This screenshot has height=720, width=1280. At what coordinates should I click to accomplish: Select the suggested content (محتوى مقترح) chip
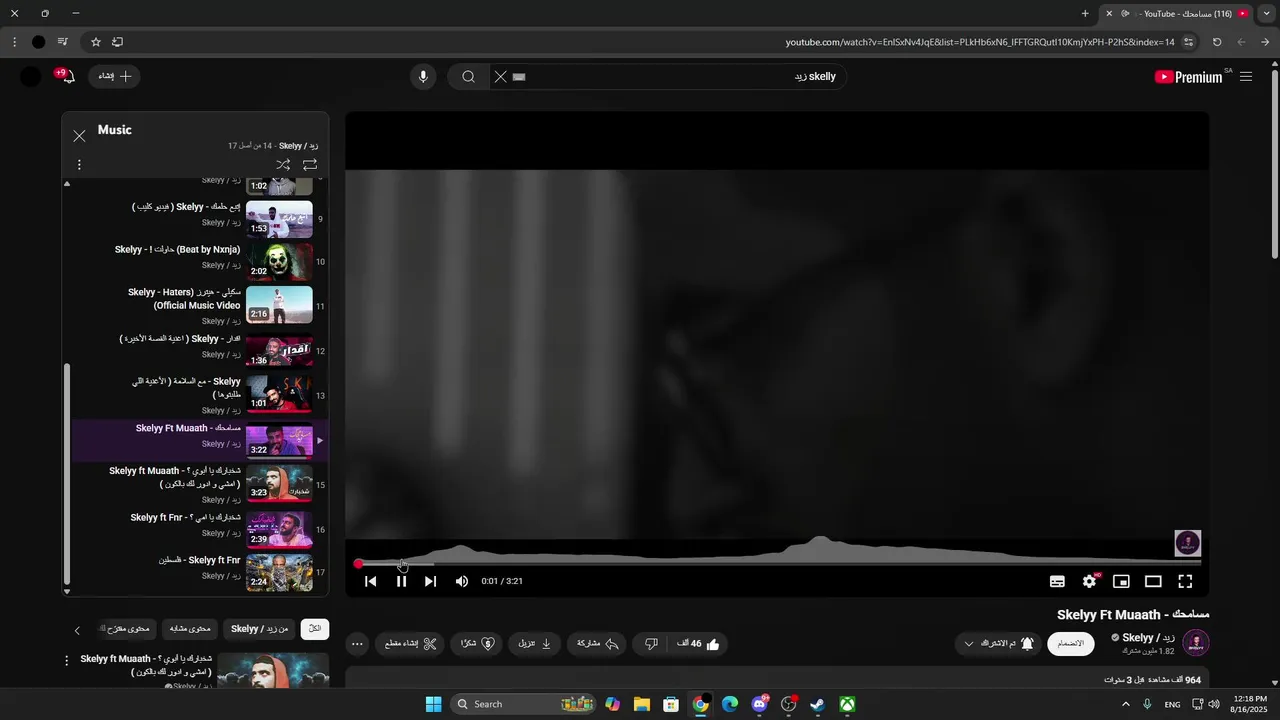[125, 629]
